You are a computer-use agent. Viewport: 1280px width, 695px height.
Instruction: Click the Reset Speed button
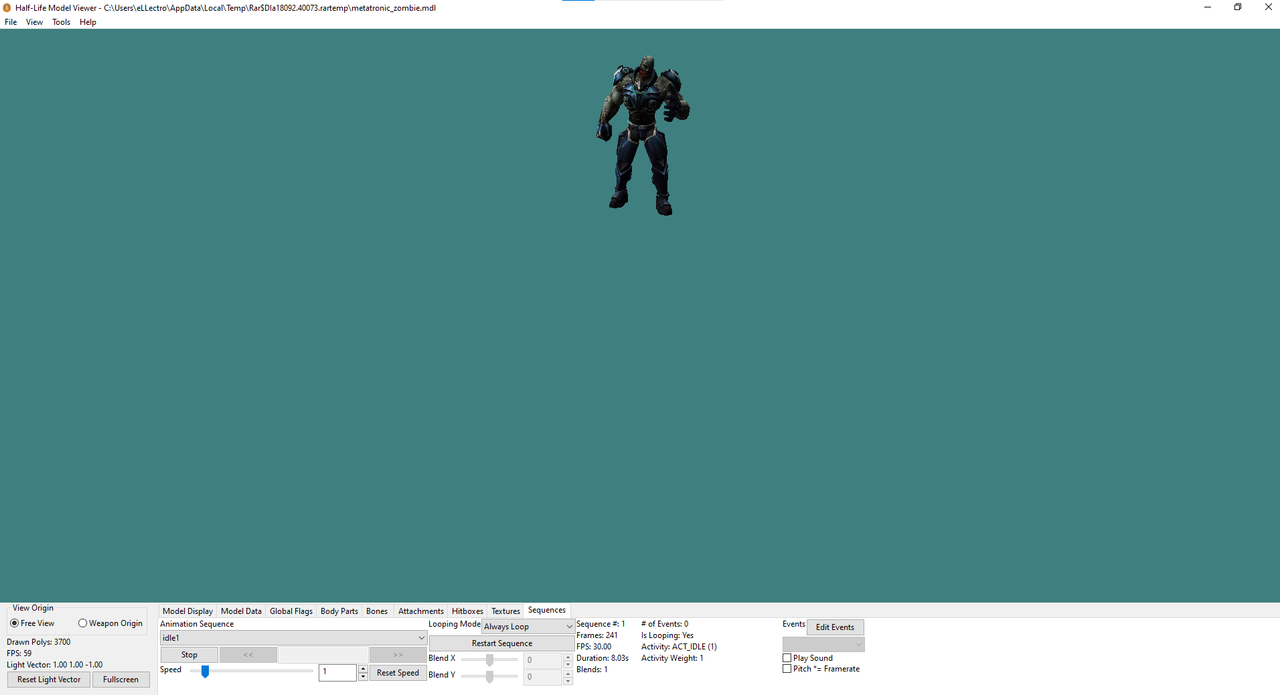(x=398, y=673)
